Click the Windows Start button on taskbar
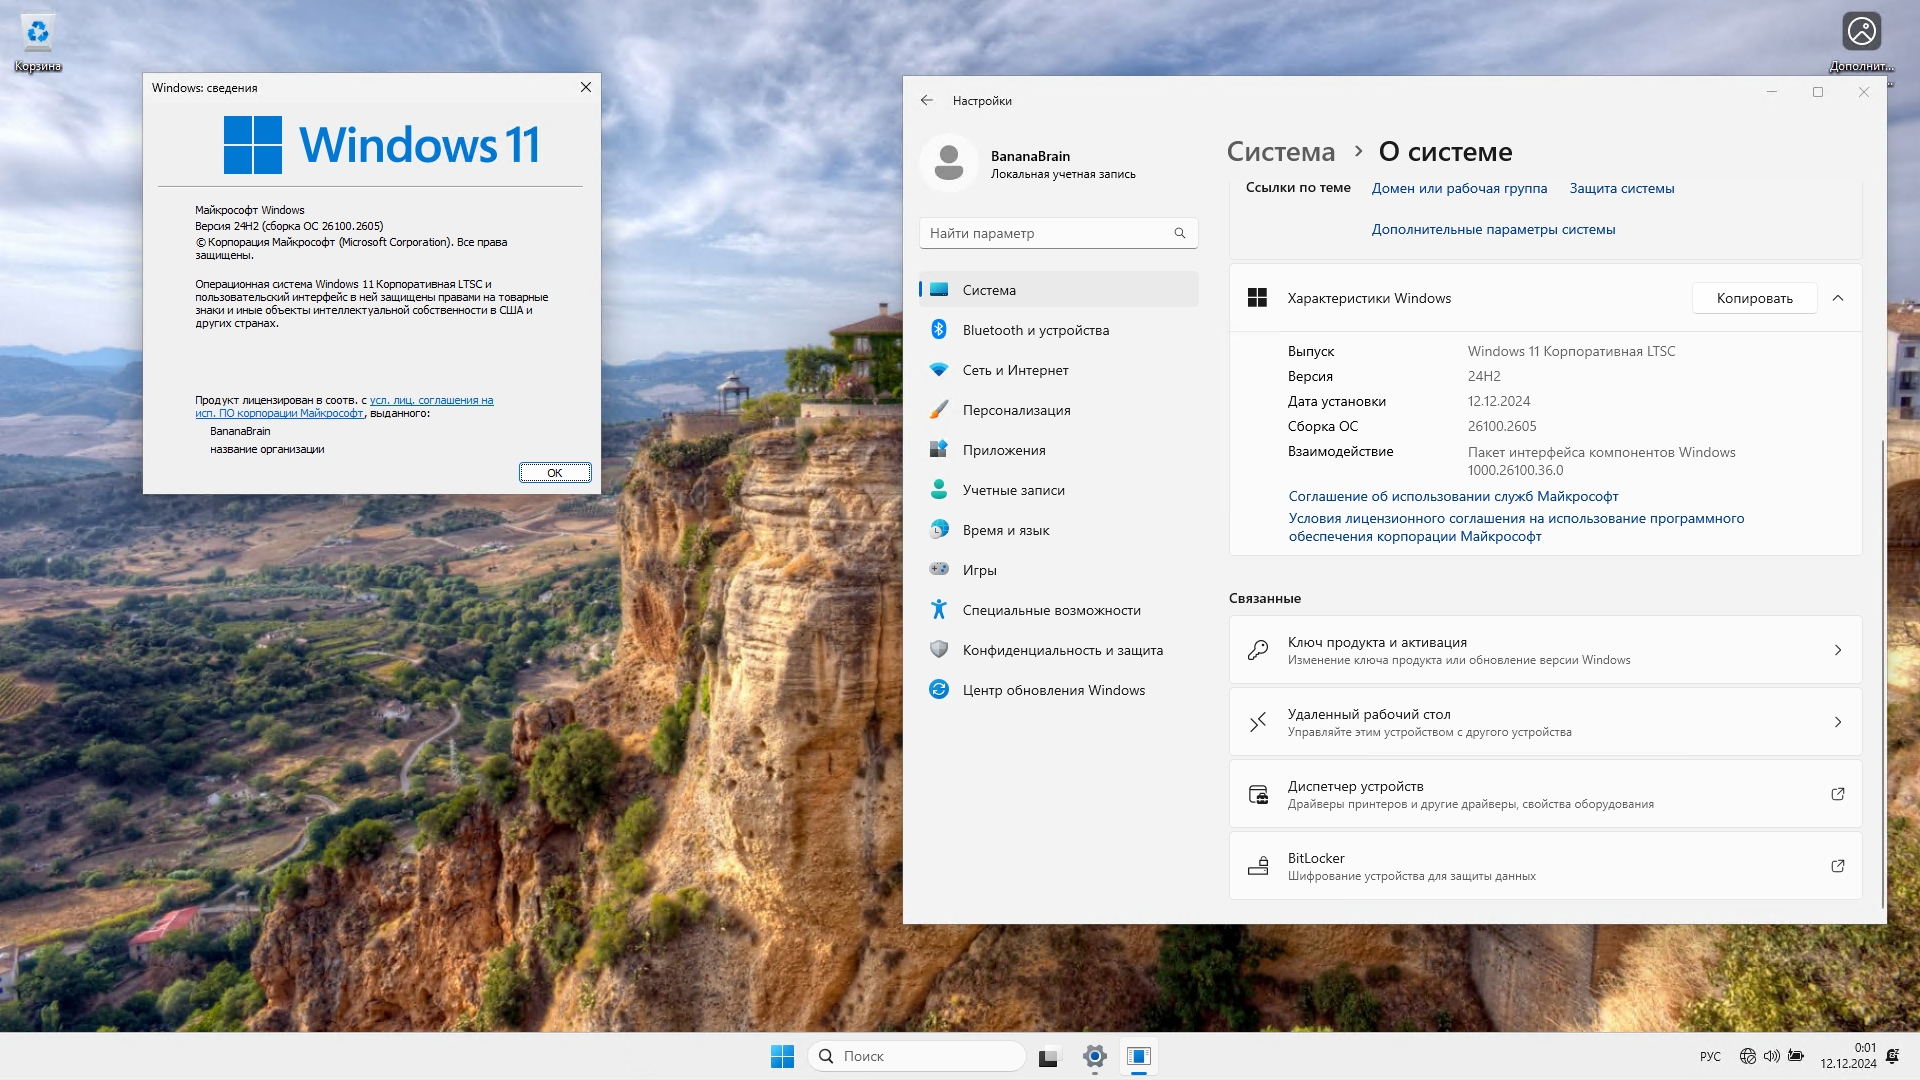 coord(782,1056)
